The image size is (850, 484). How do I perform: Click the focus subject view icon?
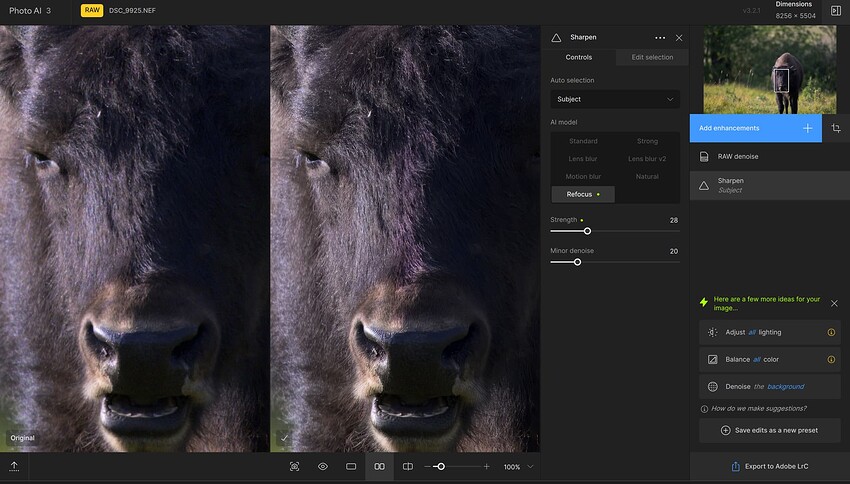point(294,467)
